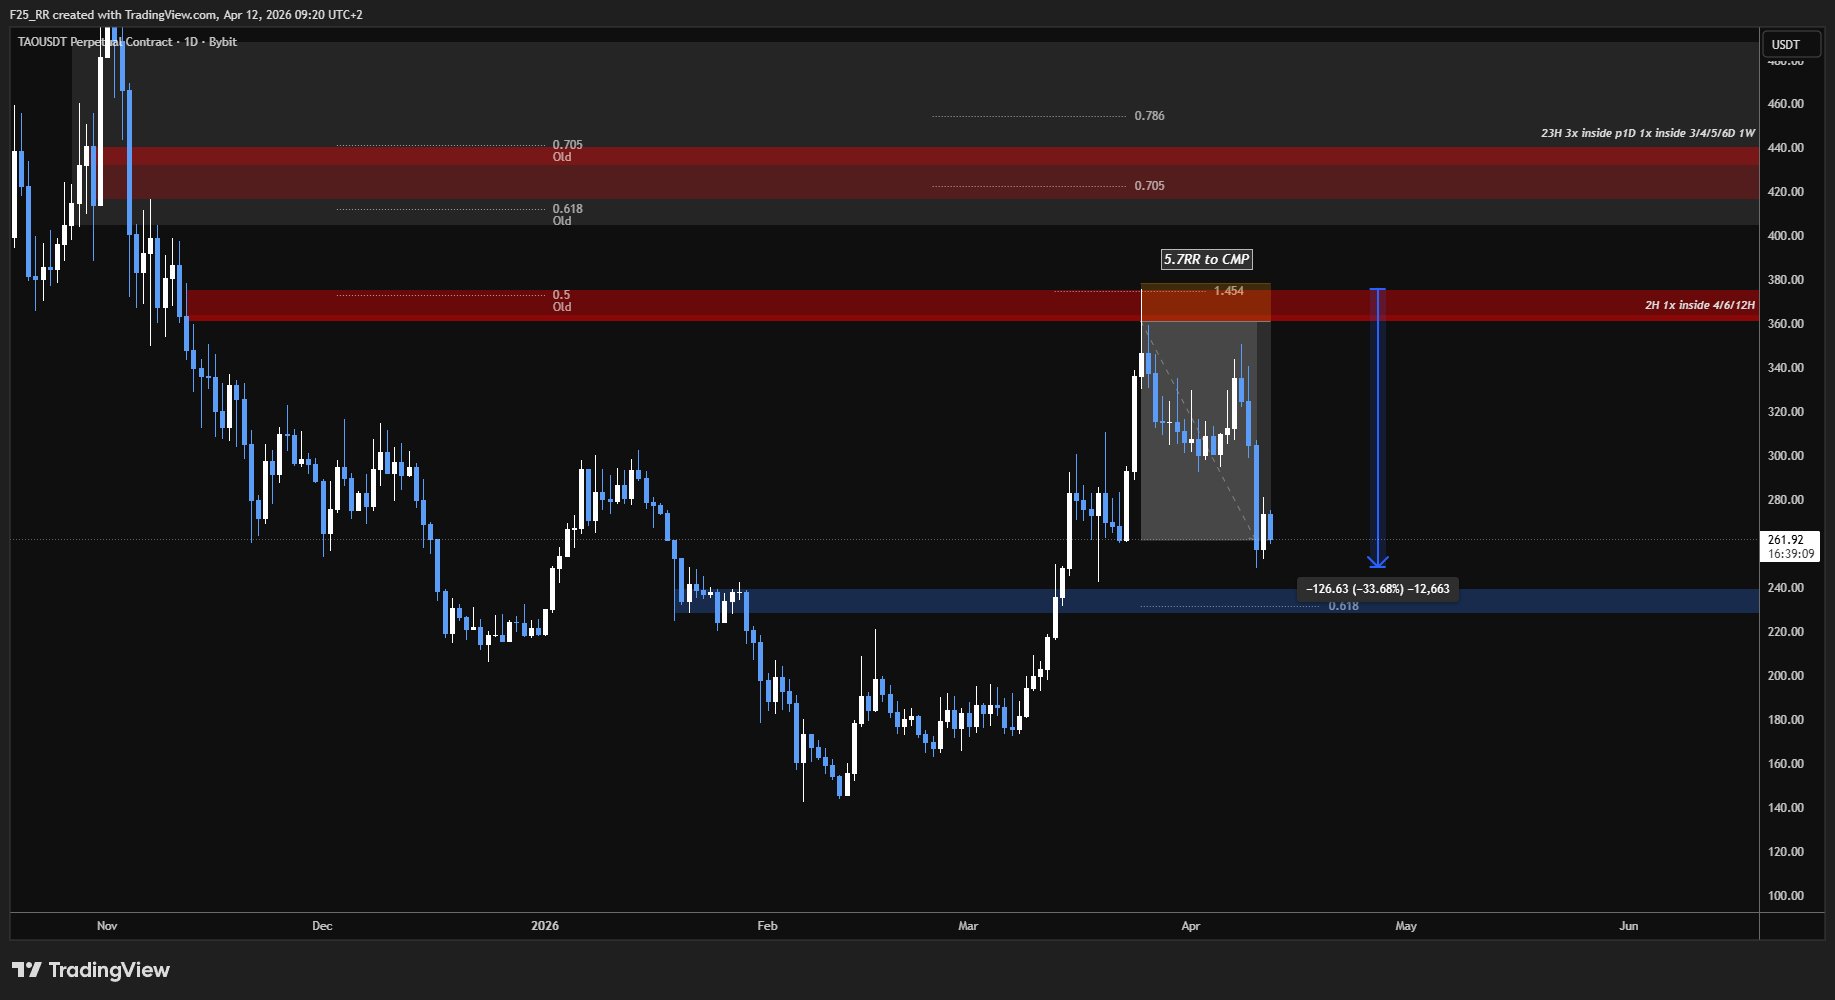Click the '5.7RR to CMP' annotation box
The image size is (1835, 1000).
click(x=1206, y=259)
